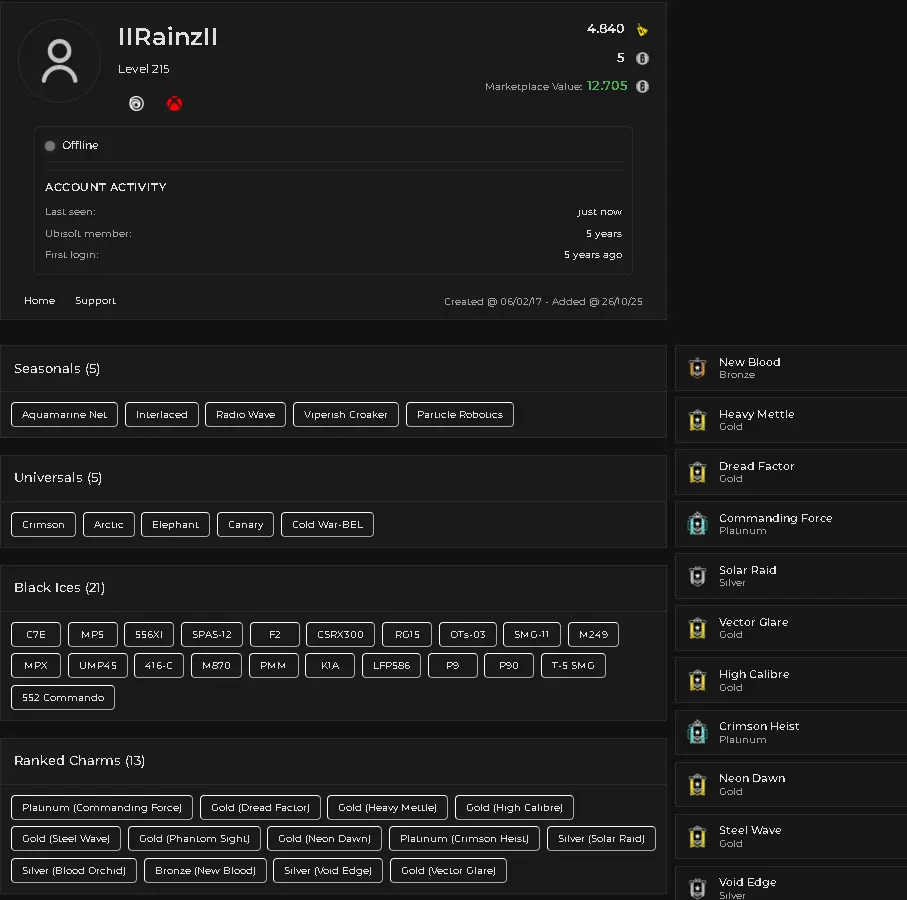Select Platinum (Commanding Force) ranked charm tag
This screenshot has height=900, width=907.
[102, 808]
